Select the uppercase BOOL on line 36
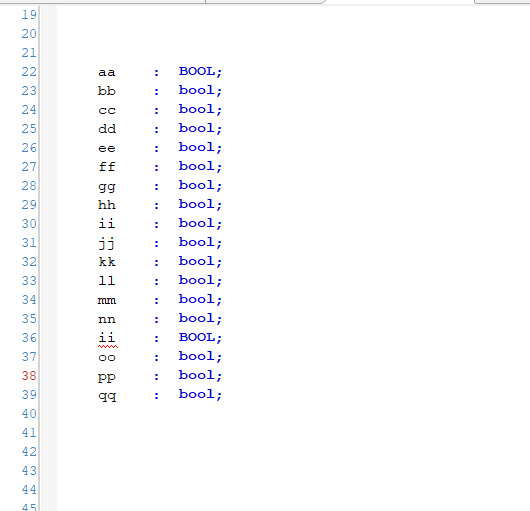This screenshot has height=511, width=530. pos(197,337)
